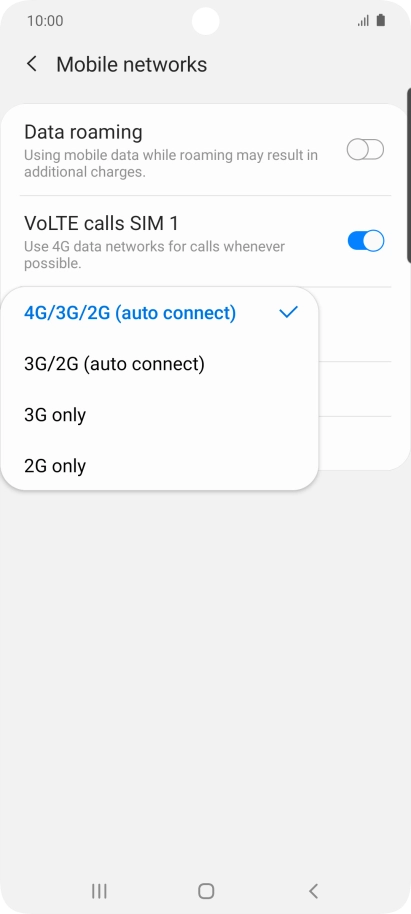Tap the navigation bar back chevron
The image size is (411, 914).
(x=313, y=891)
